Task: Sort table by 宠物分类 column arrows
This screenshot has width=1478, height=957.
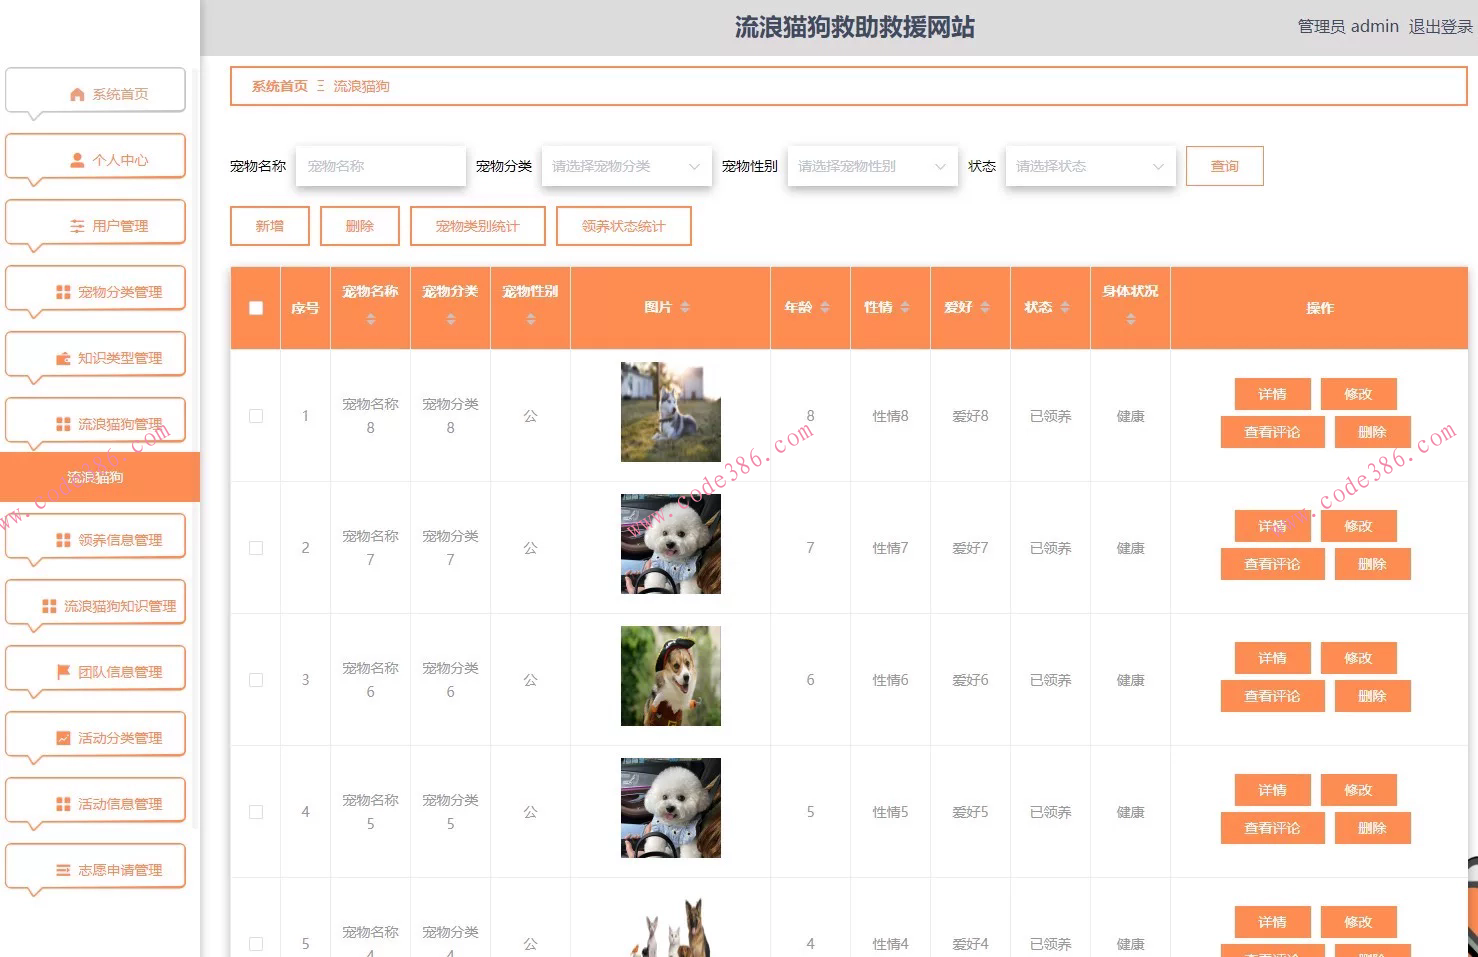Action: point(451,319)
